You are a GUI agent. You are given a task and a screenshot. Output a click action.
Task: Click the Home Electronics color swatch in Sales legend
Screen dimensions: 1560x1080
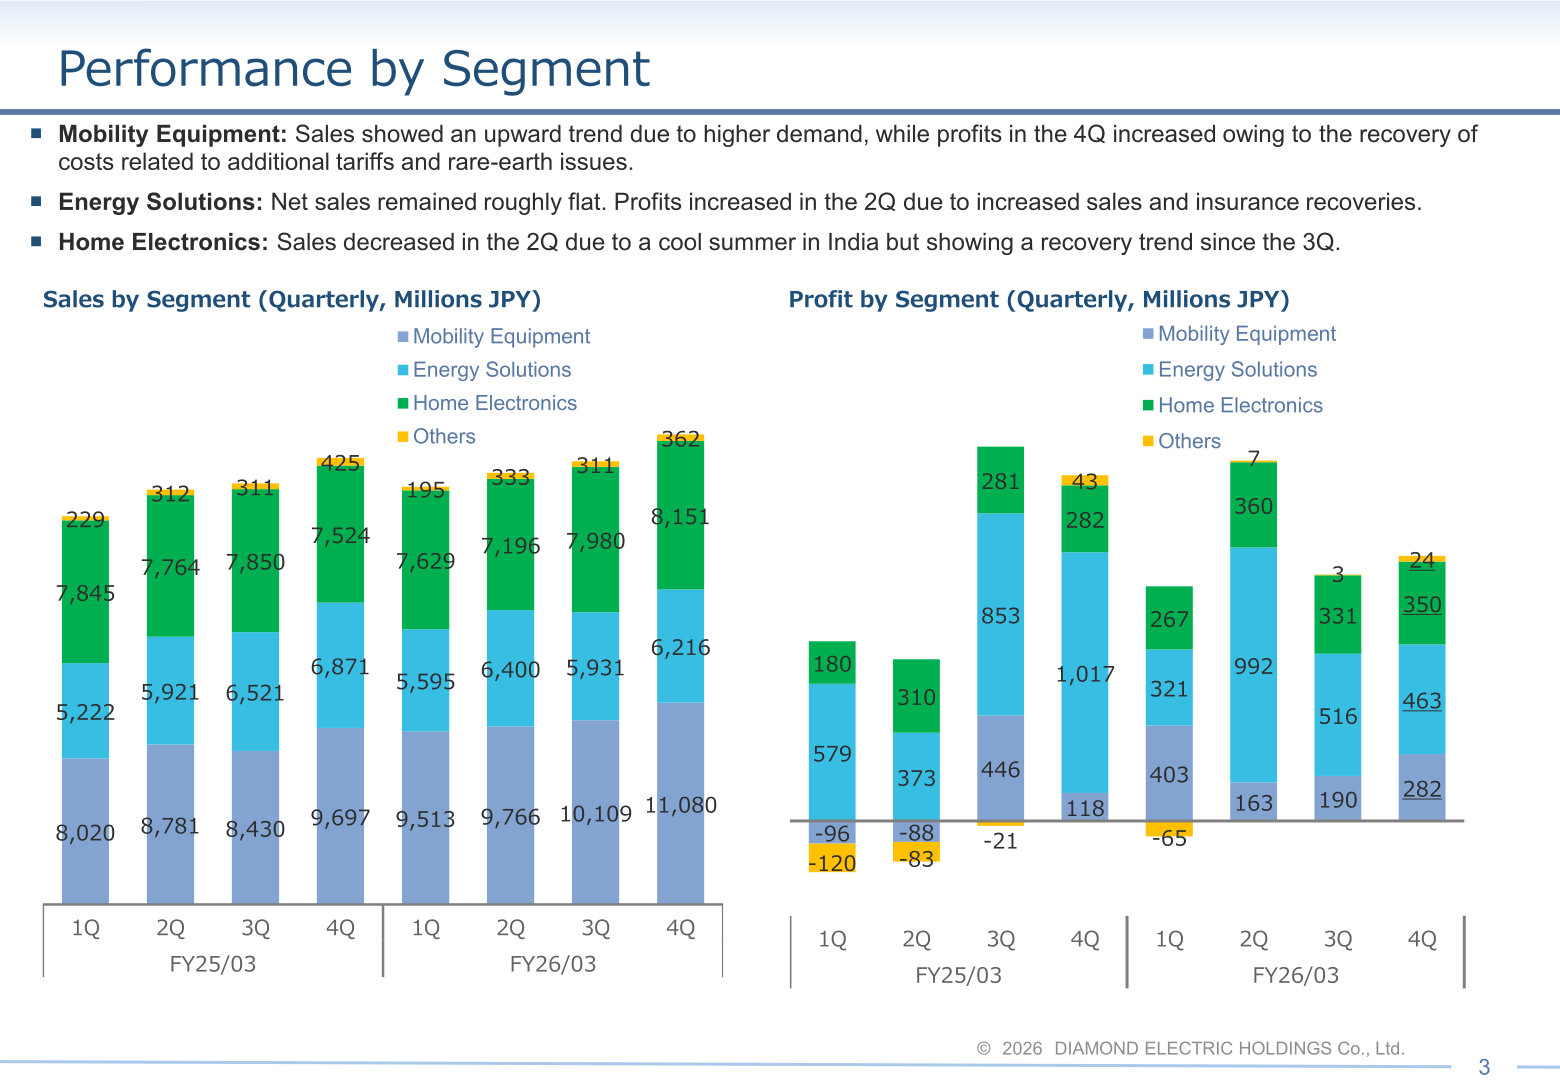pos(403,403)
